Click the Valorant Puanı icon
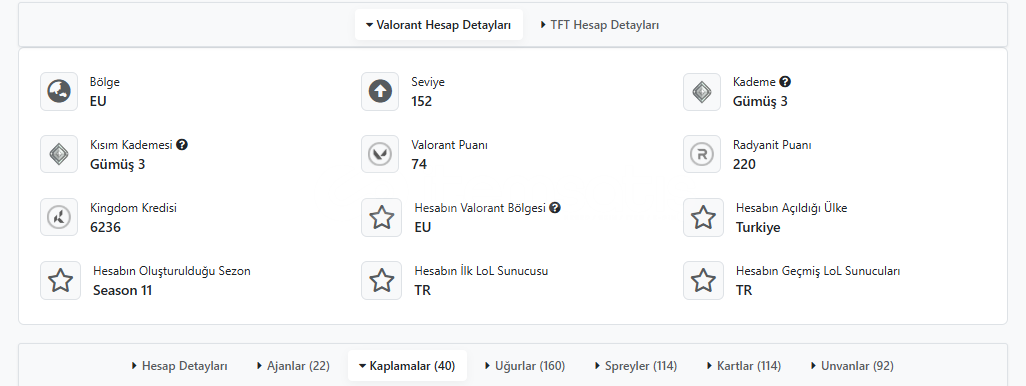Viewport: 1026px width, 386px height. point(380,154)
